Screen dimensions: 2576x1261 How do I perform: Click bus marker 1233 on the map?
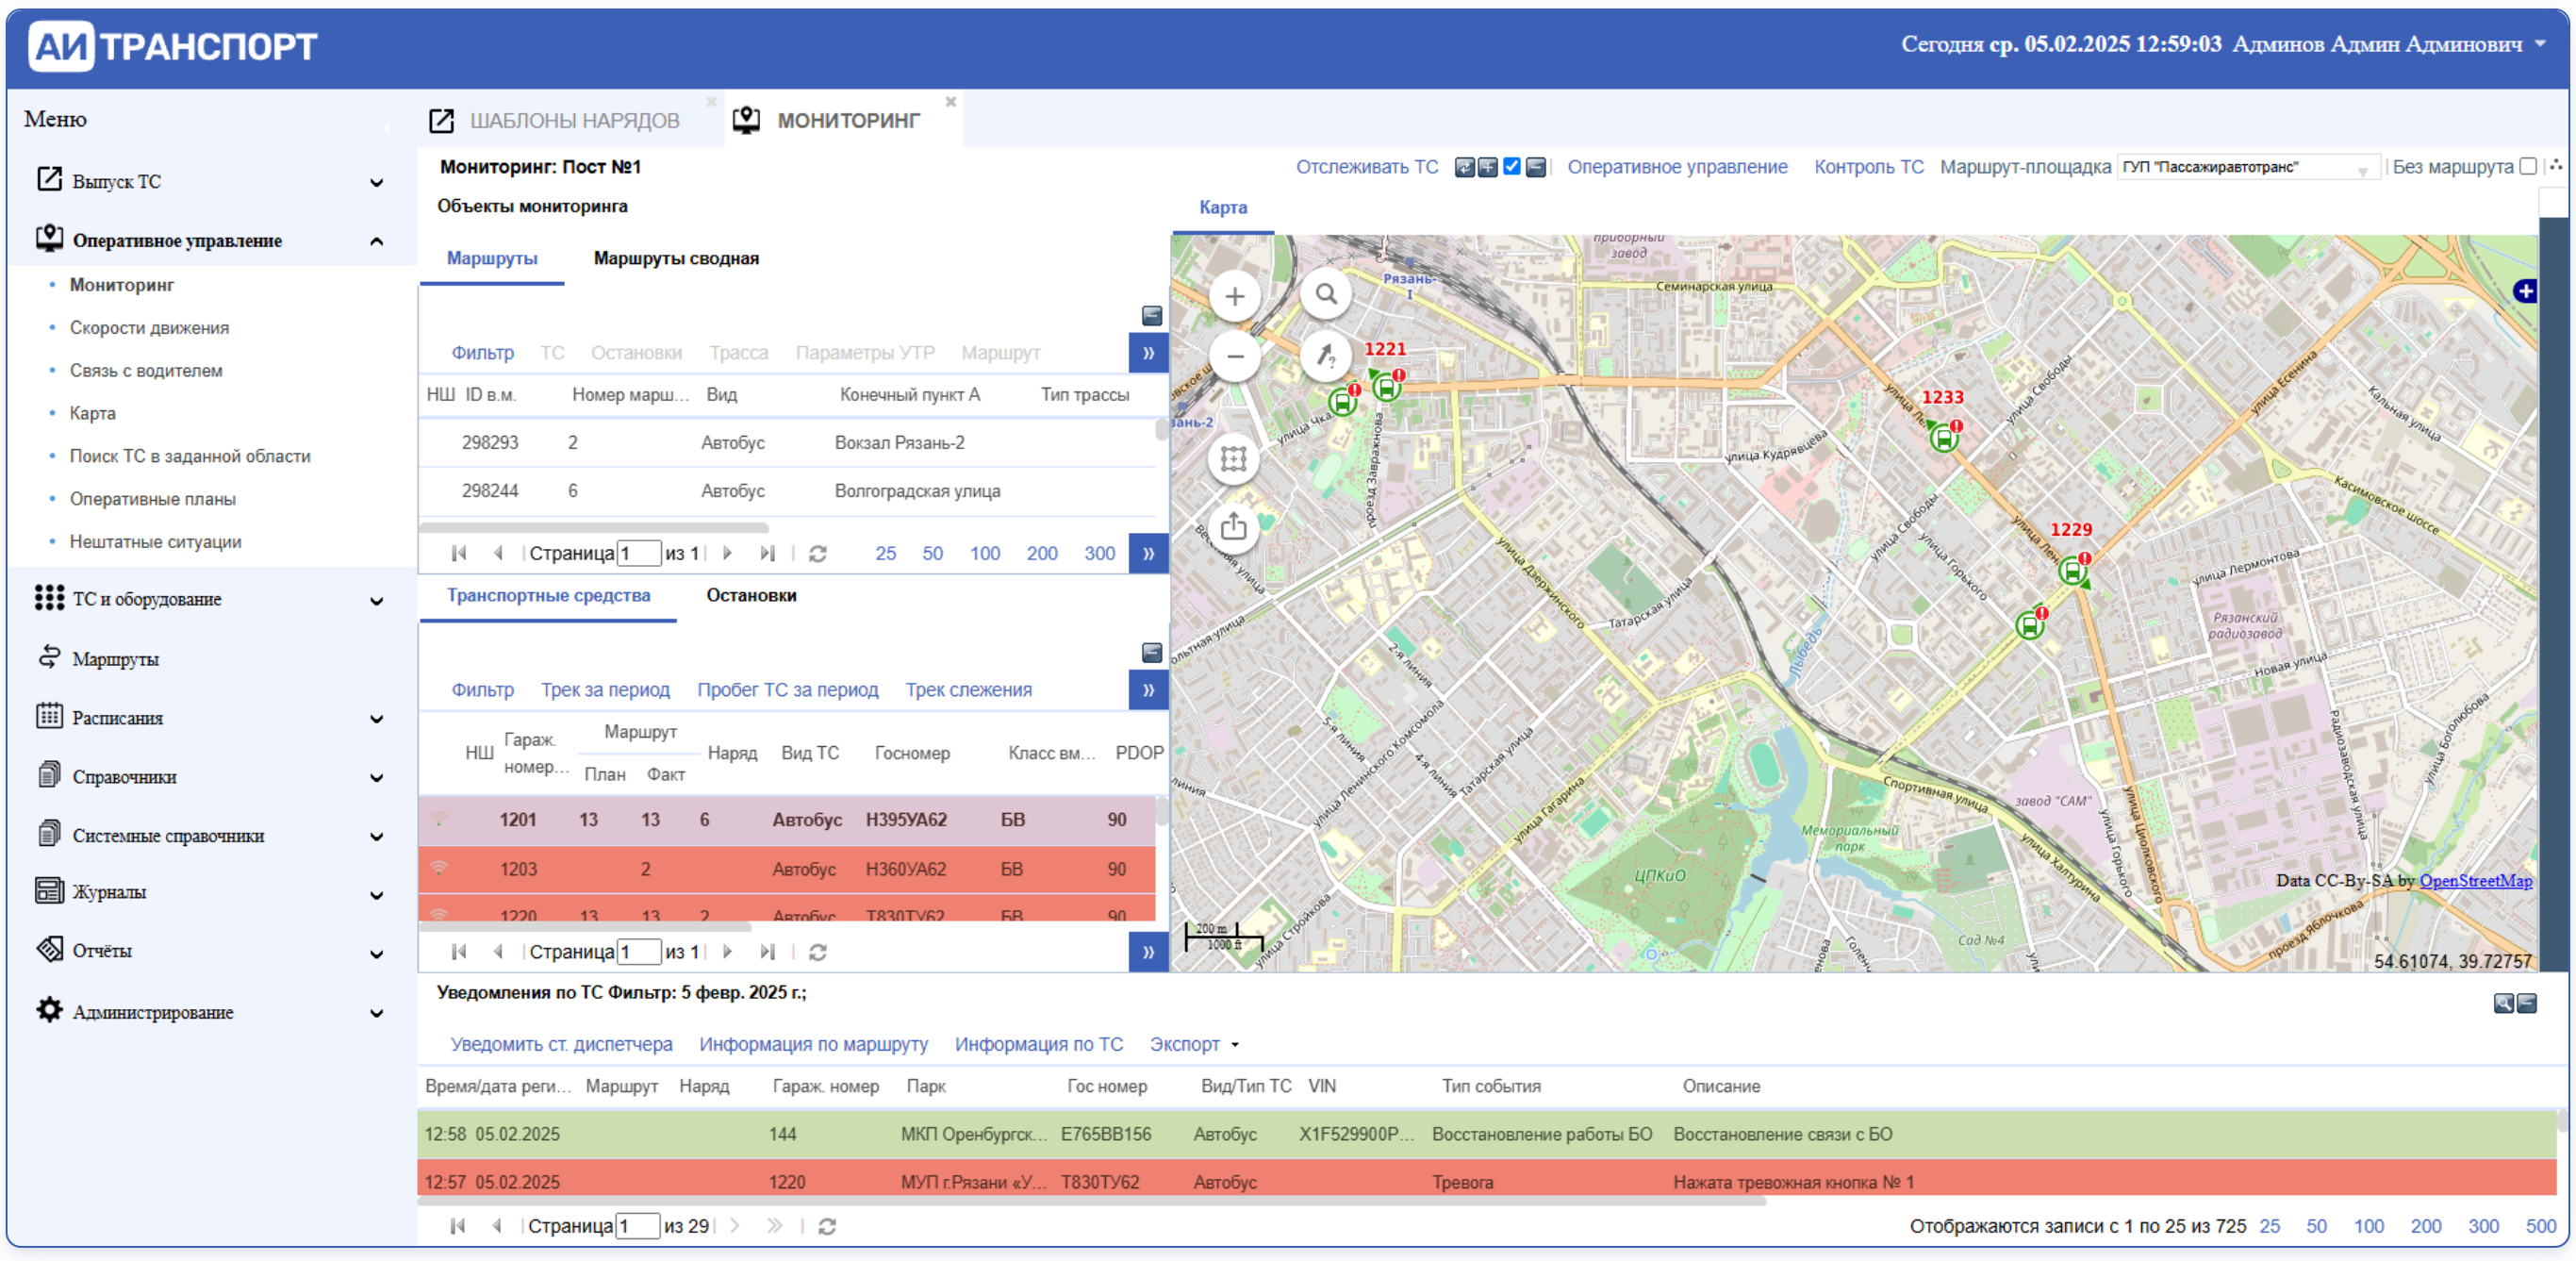coord(1943,438)
